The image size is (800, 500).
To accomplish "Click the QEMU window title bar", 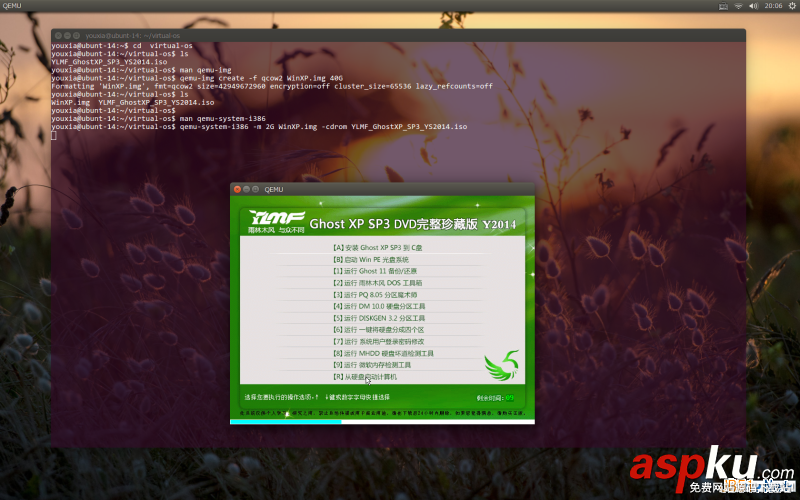I will coord(382,189).
